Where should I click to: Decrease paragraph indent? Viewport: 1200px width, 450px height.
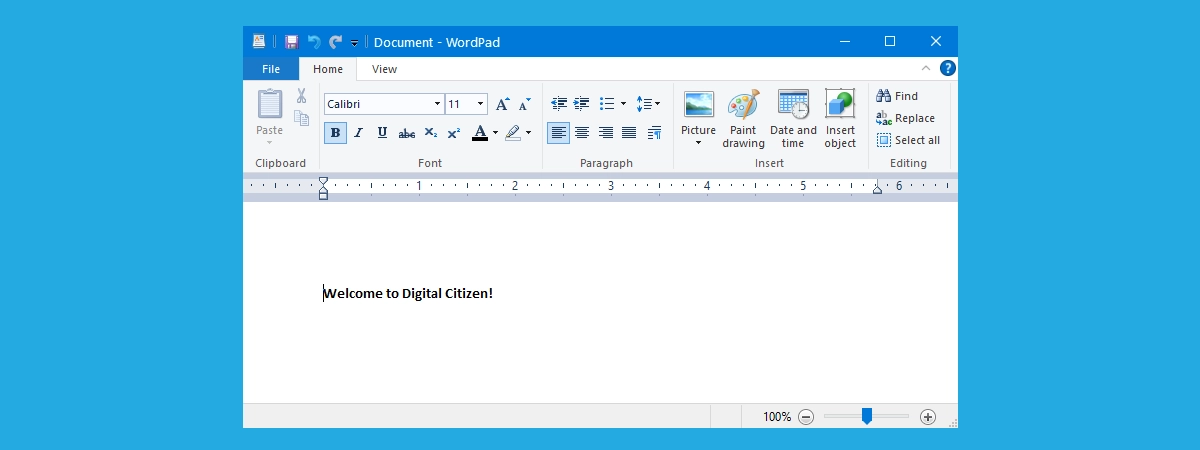pyautogui.click(x=559, y=104)
